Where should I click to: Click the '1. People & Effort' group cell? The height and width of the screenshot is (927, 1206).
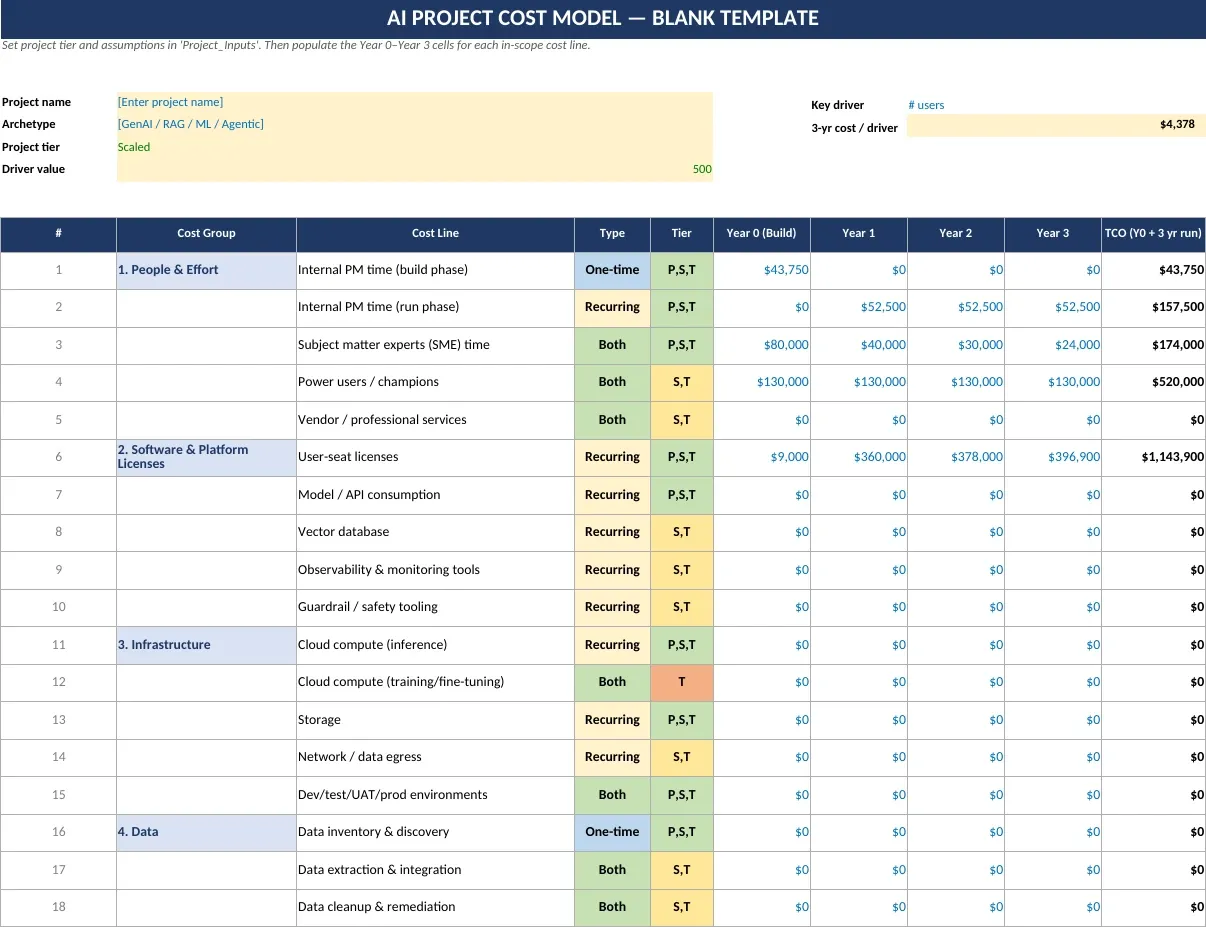click(206, 270)
